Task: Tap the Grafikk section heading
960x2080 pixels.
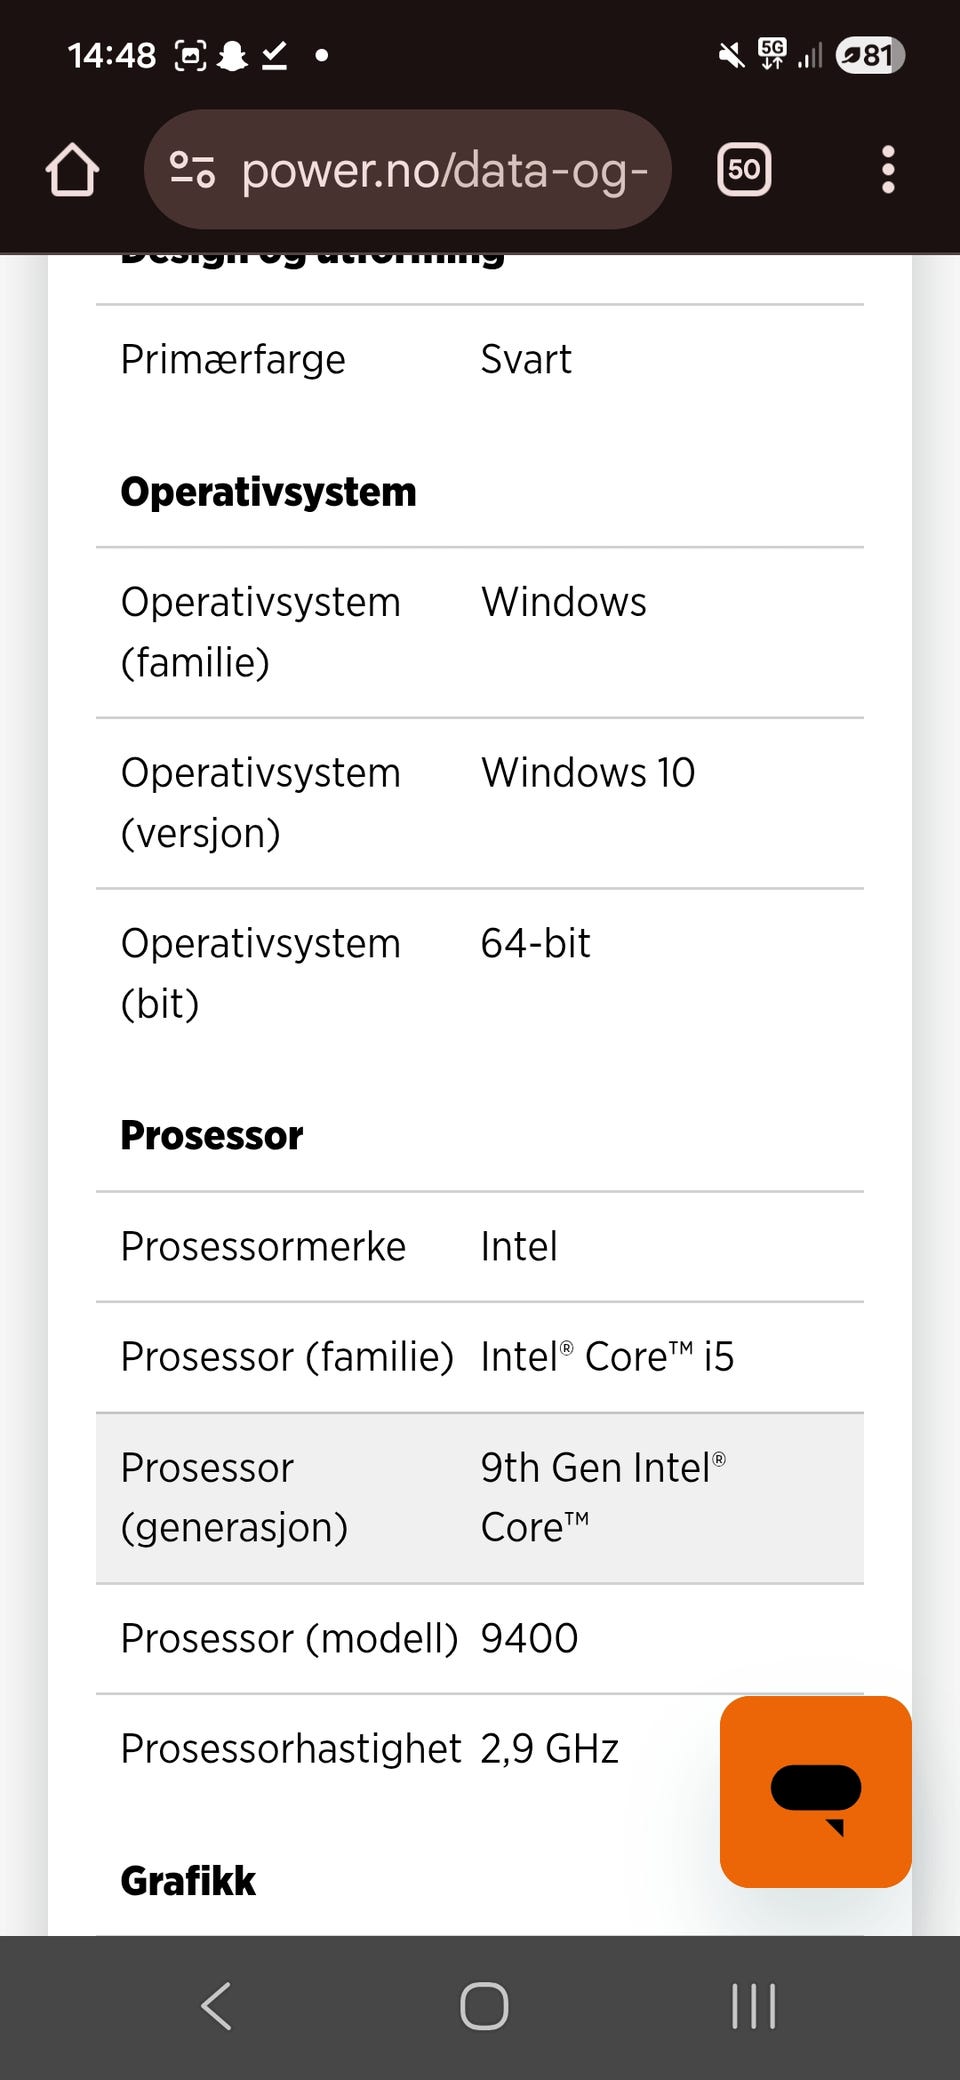Action: [x=188, y=1881]
